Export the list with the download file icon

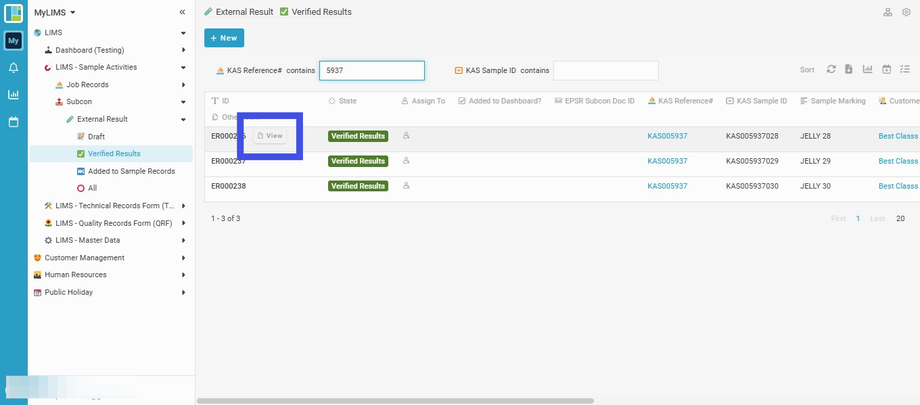(x=848, y=69)
